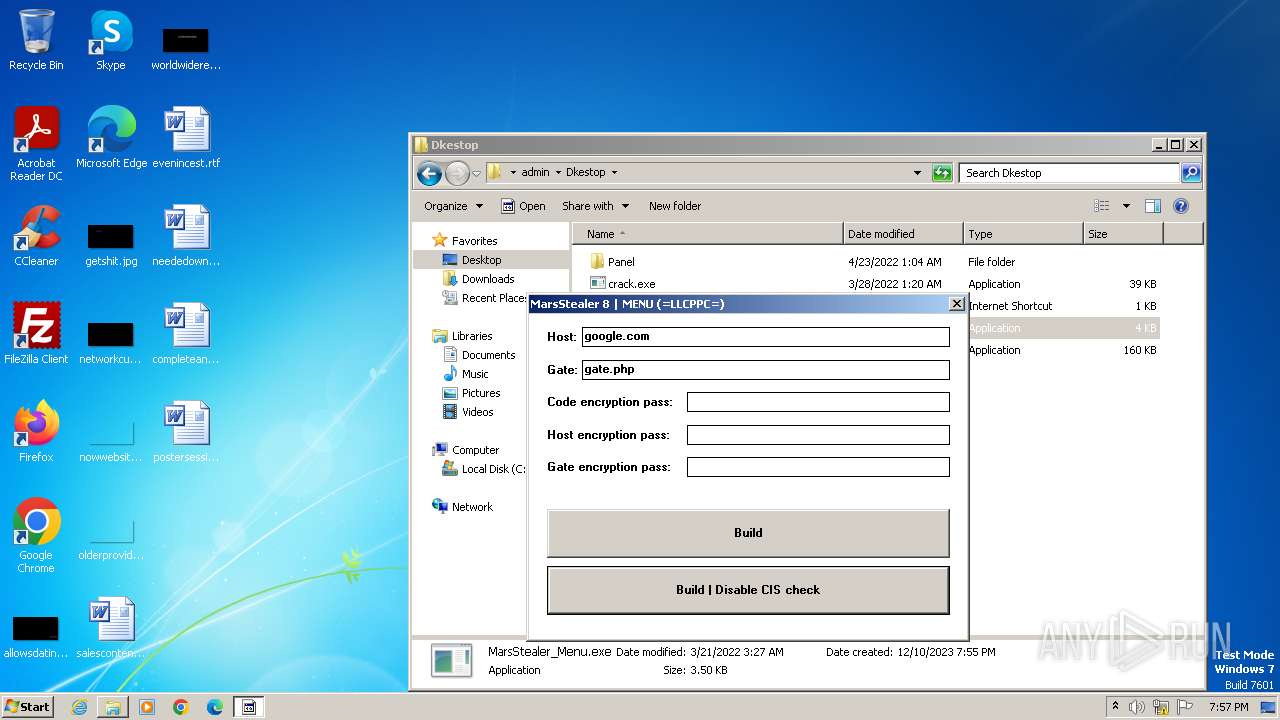1280x720 pixels.
Task: Sort by the Date modified column header
Action: [x=903, y=234]
